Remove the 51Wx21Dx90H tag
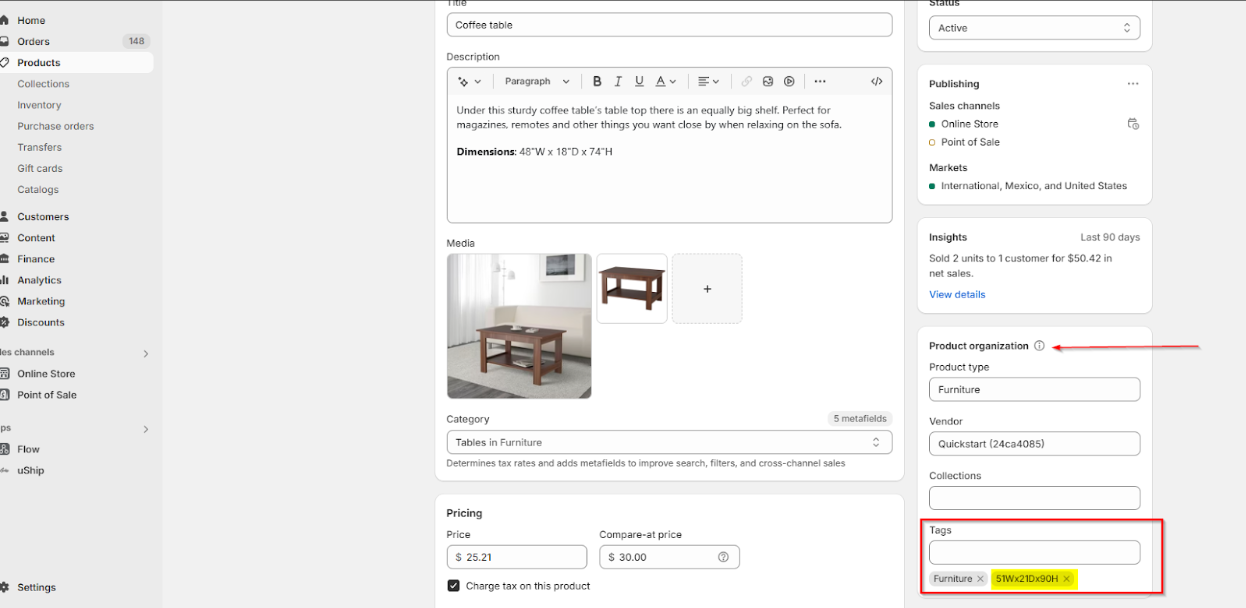1246x608 pixels. [x=1066, y=578]
